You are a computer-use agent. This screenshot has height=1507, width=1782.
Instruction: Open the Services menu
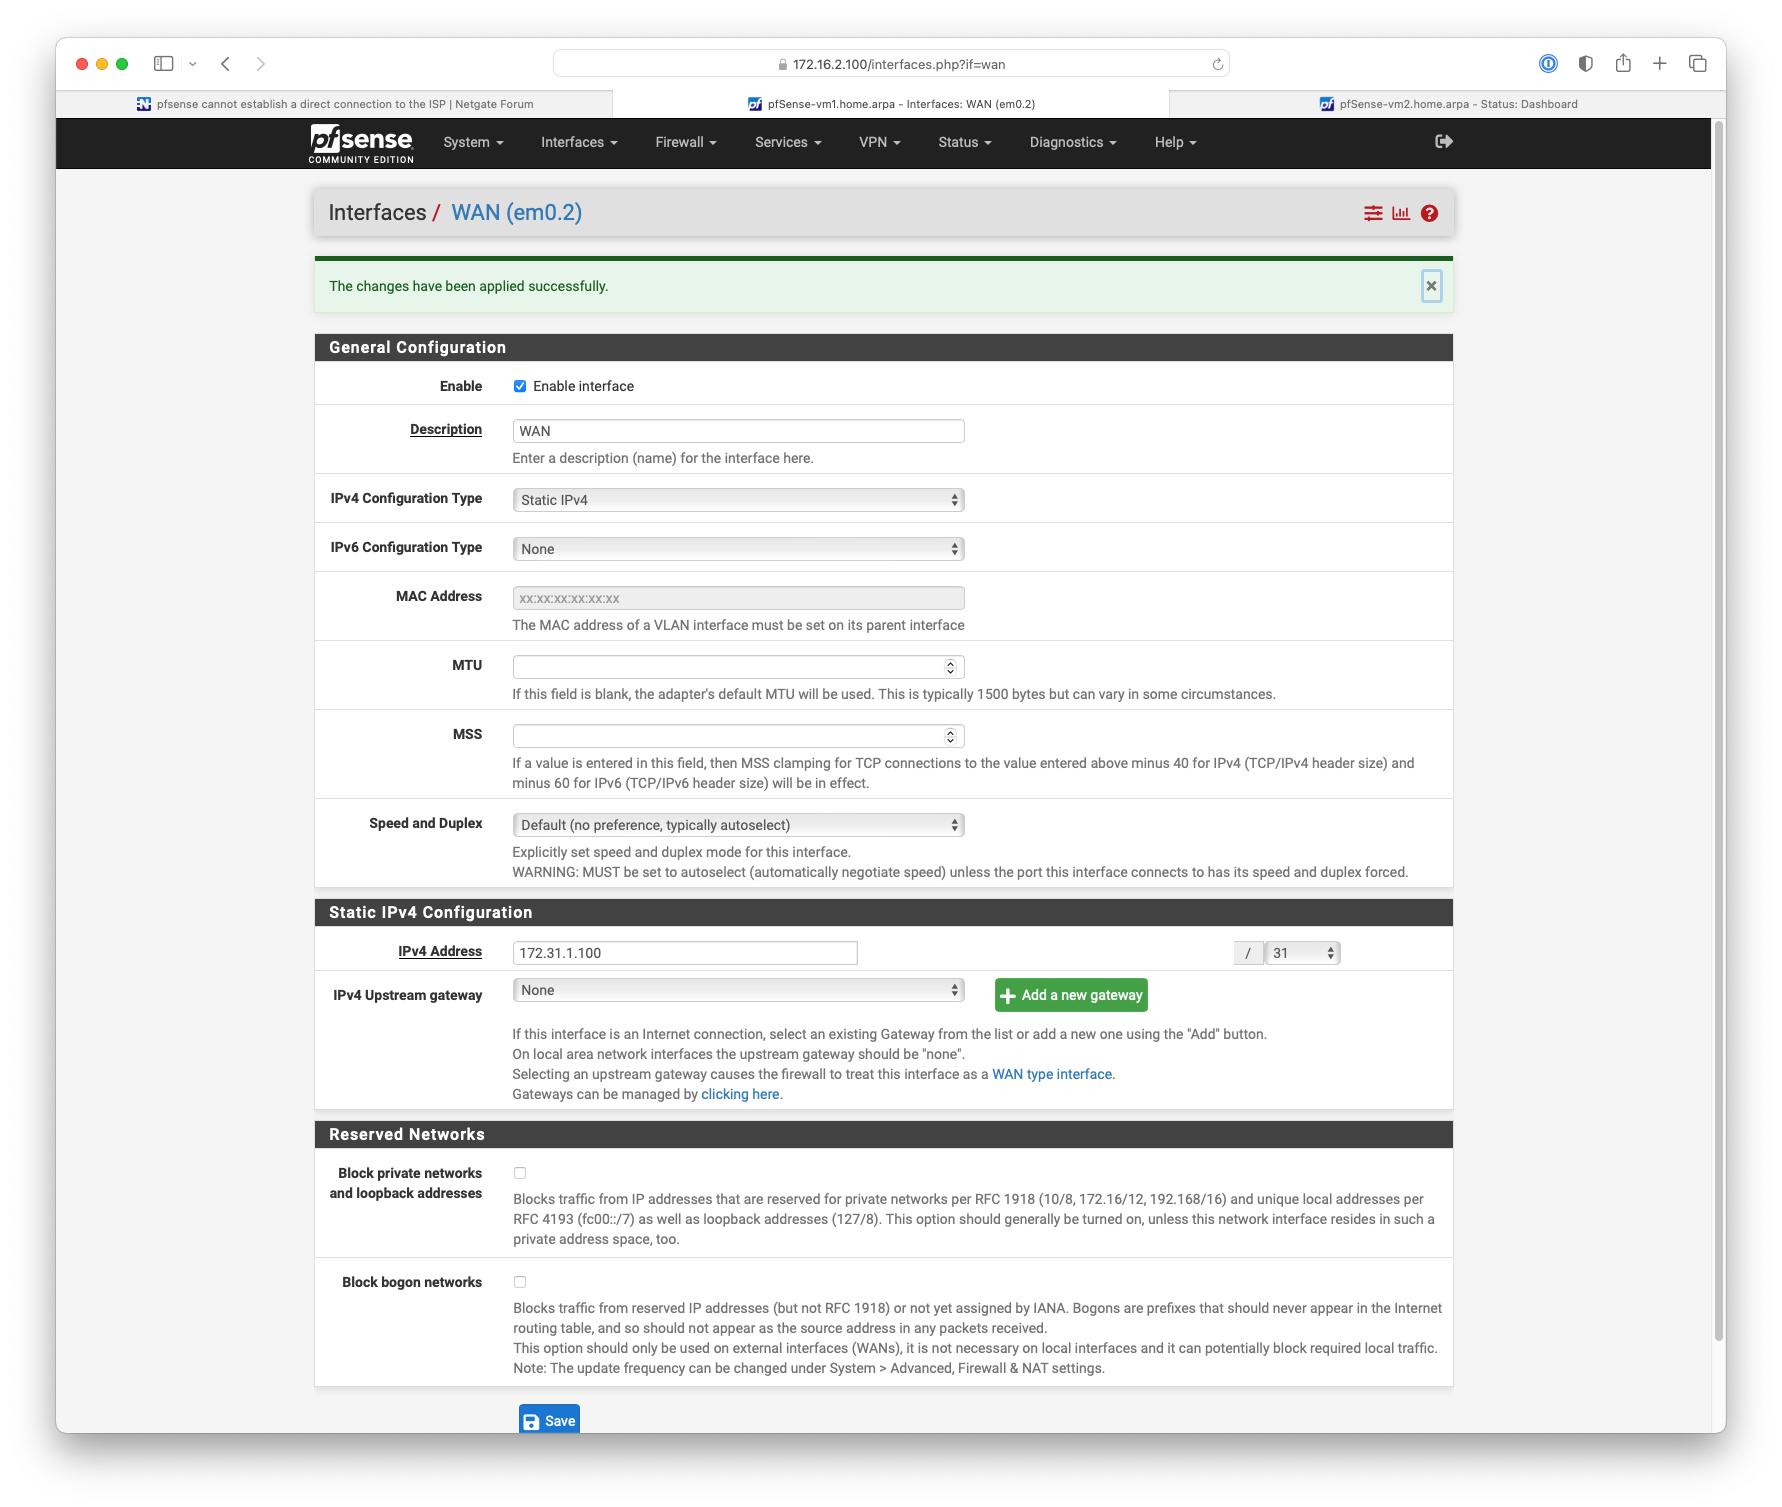point(788,142)
